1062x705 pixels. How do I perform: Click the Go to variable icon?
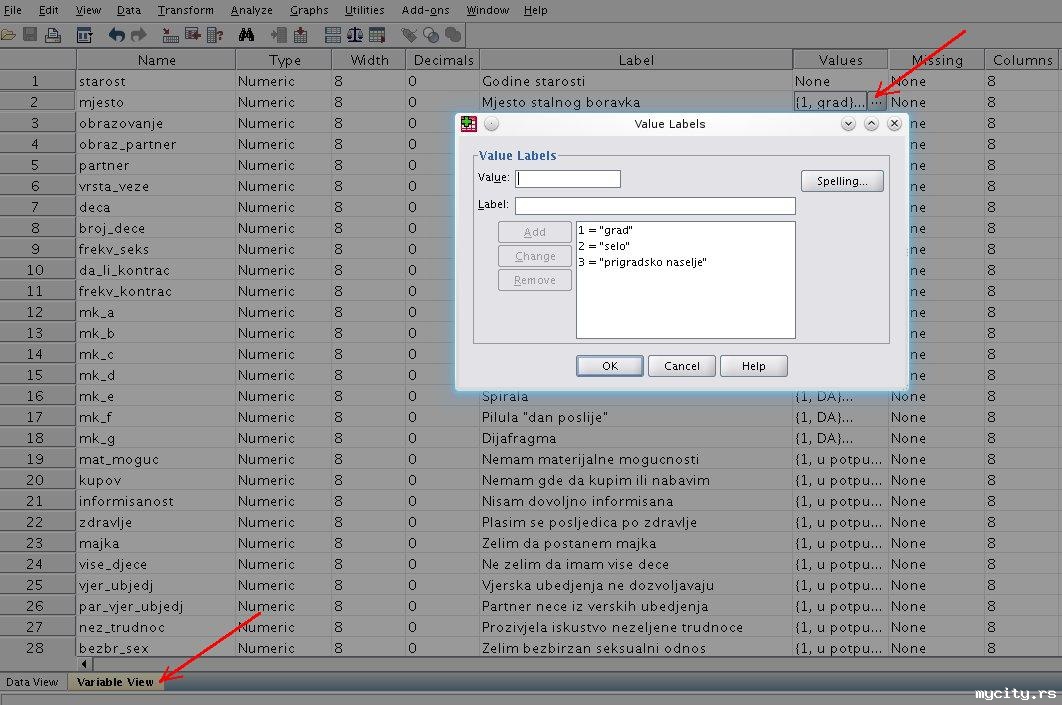(193, 35)
